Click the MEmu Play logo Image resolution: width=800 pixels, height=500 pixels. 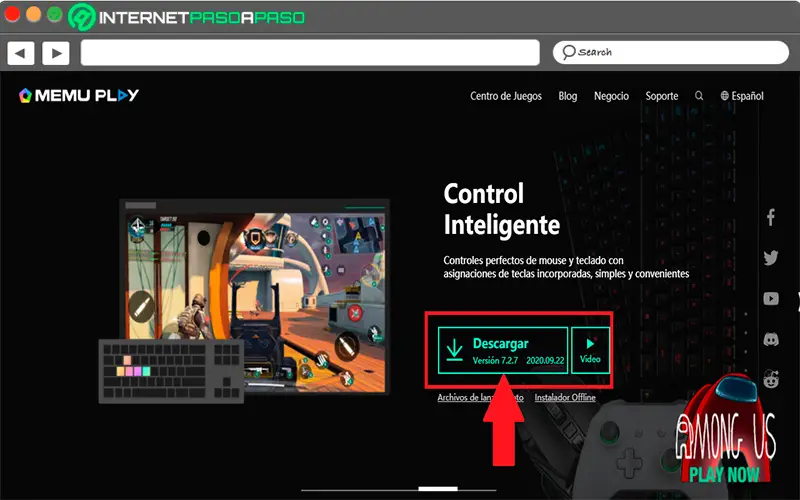click(79, 95)
